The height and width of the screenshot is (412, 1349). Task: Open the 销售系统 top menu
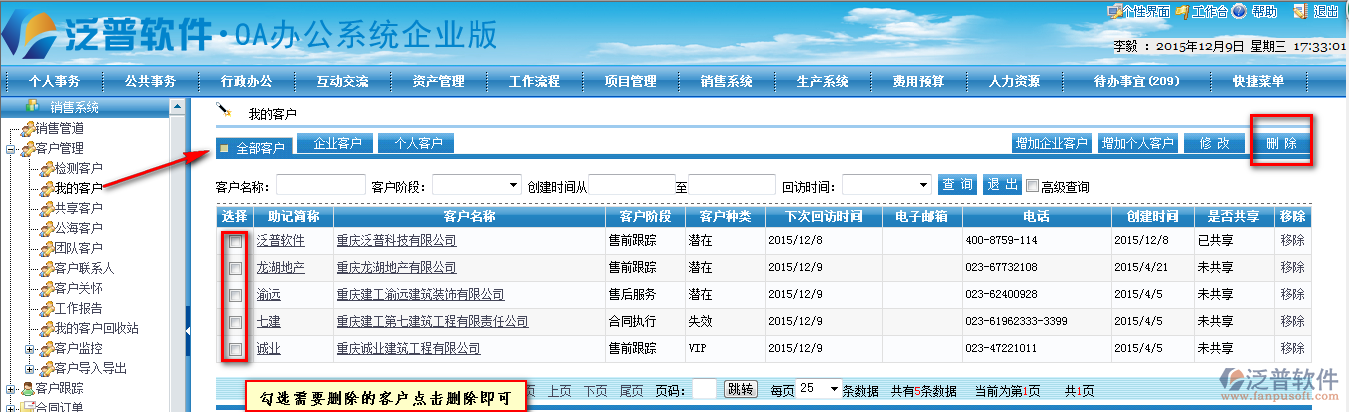point(726,82)
